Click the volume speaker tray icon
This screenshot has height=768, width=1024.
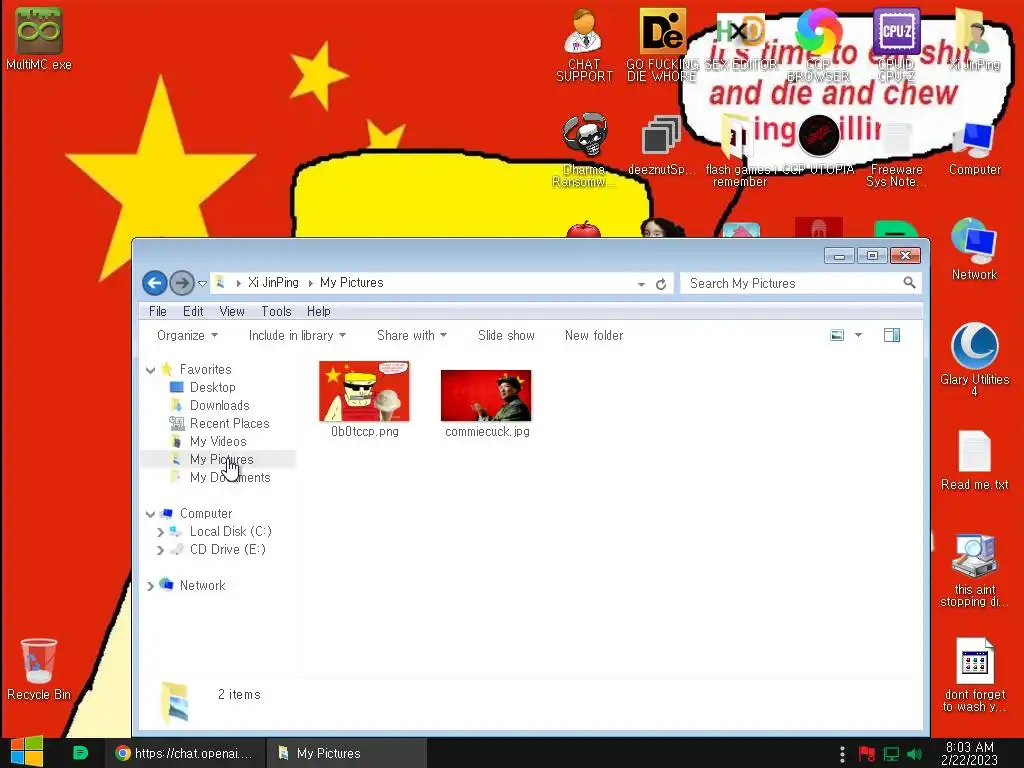(915, 754)
